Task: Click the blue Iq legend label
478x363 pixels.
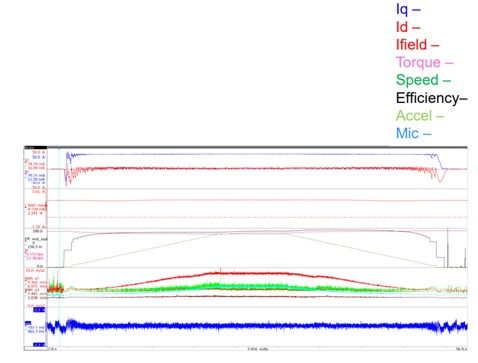Action: (x=408, y=9)
